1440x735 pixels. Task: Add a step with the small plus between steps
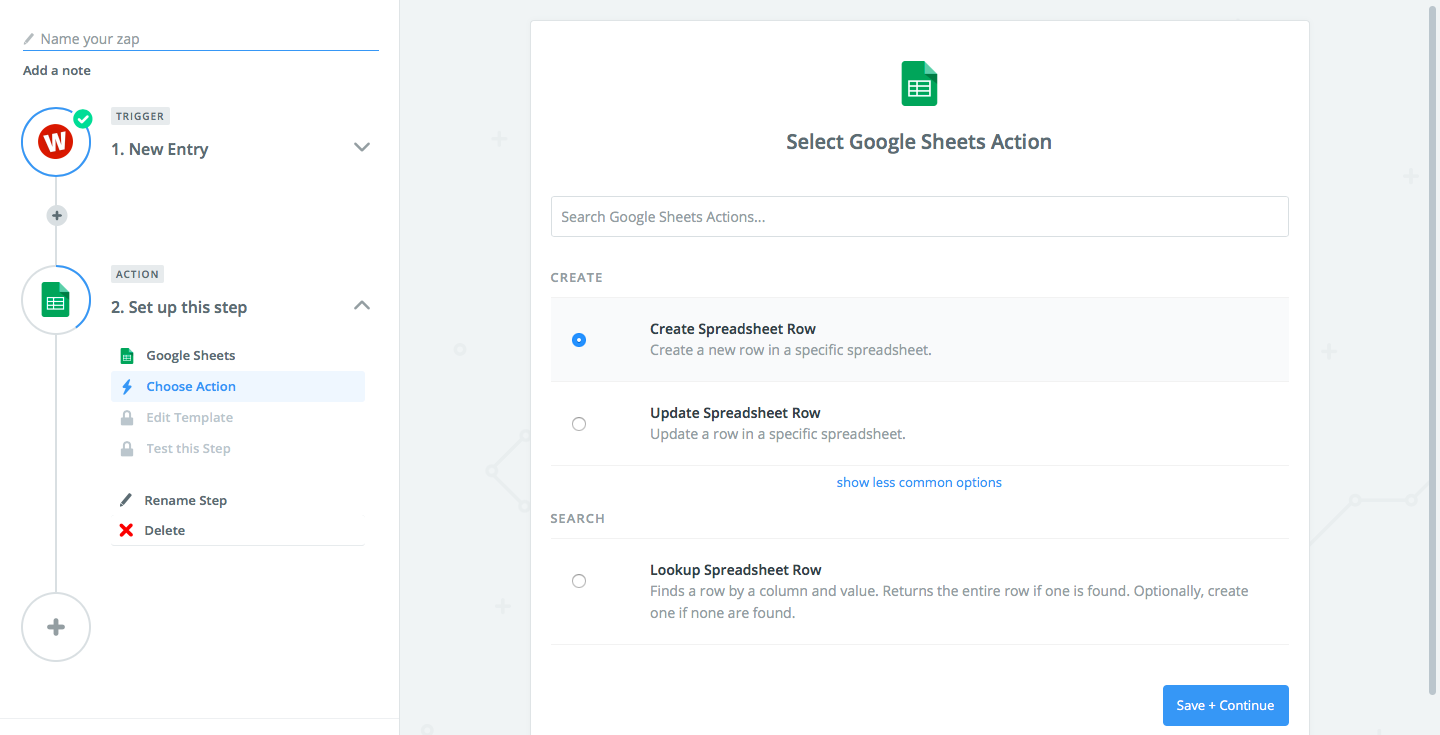coord(57,215)
